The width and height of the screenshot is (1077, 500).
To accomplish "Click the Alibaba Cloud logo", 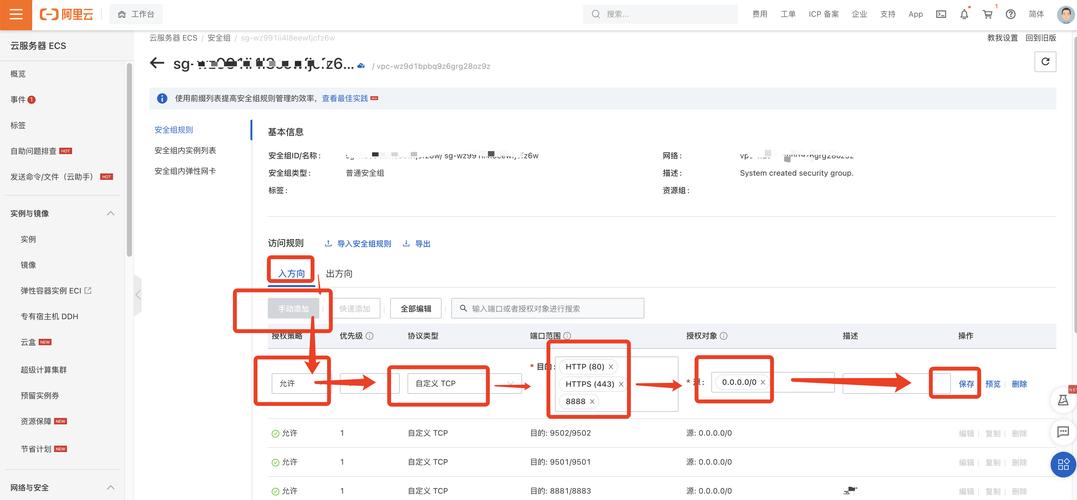I will click(65, 14).
